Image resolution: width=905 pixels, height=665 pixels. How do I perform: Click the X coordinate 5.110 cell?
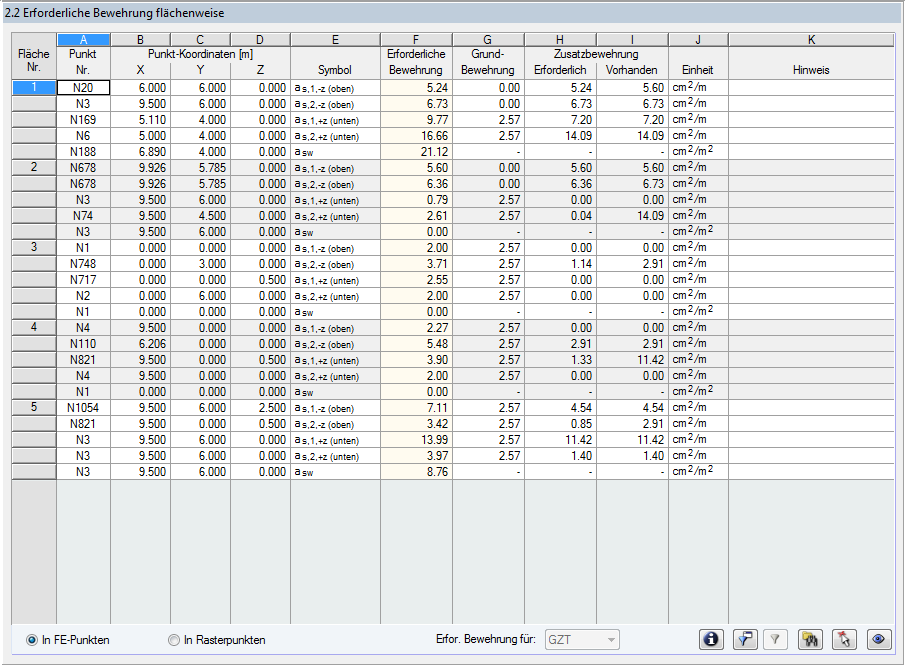pos(140,120)
